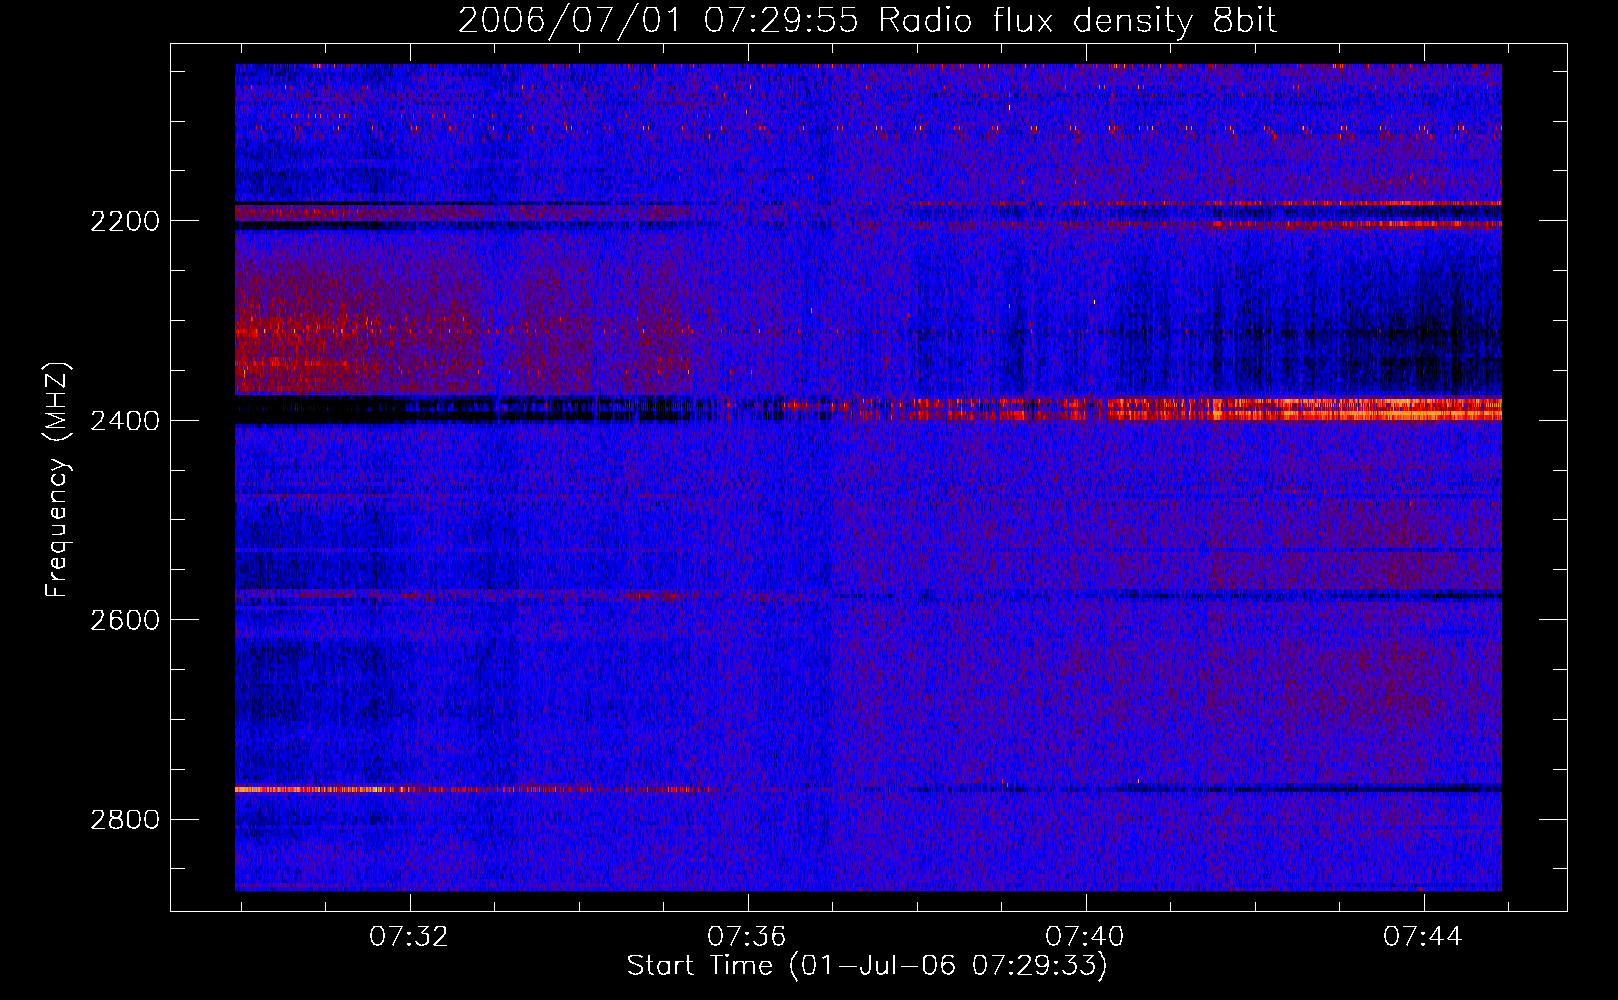Screen dimensions: 1618x1000
Task: Click the 'Frequency (MHZ)' y-axis title
Action: 57,480
